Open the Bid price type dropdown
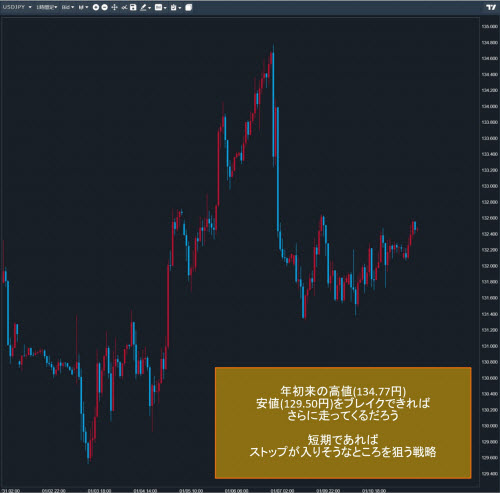The image size is (500, 493). pos(68,7)
